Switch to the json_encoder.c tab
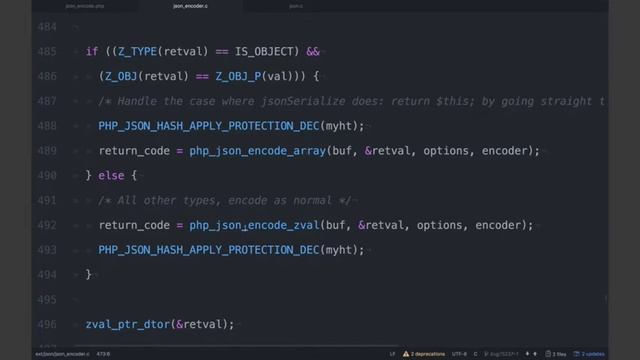Screen dimensions: 640x360 click(190, 6)
